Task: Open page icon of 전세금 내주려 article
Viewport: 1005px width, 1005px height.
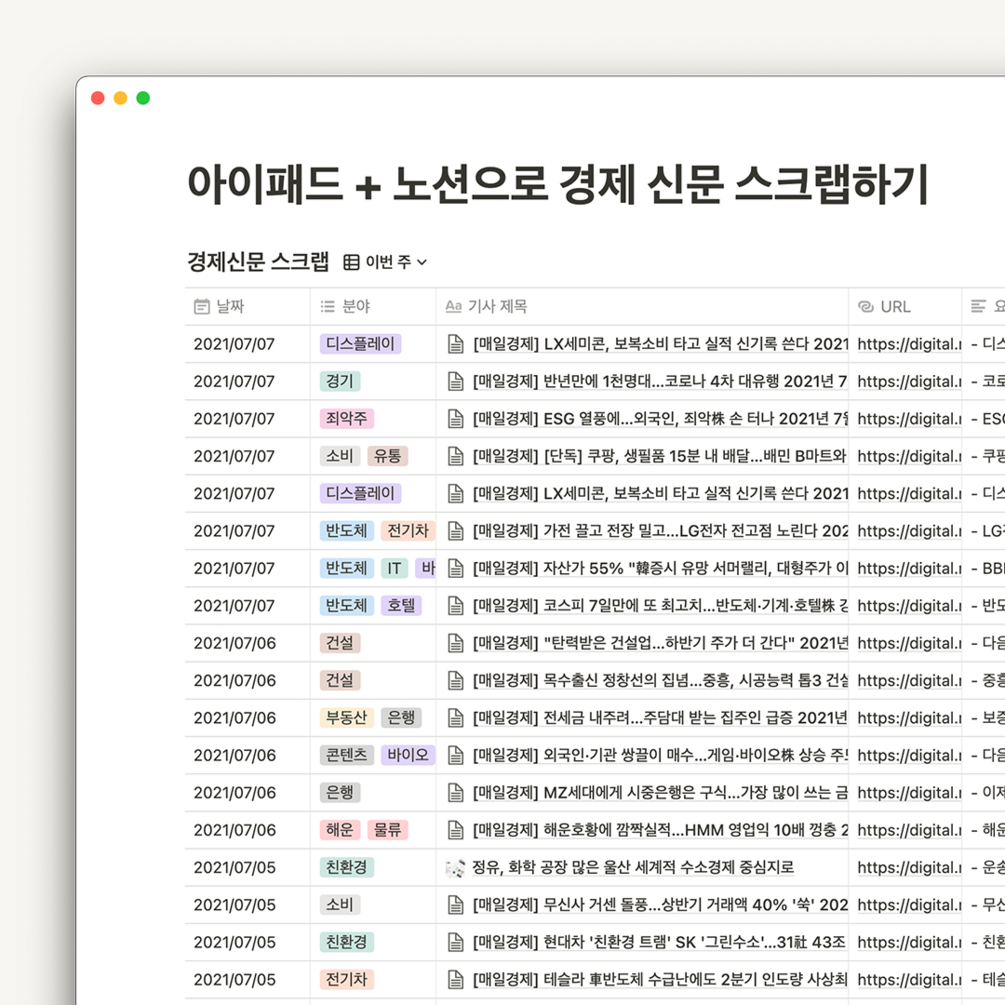Action: [x=455, y=718]
